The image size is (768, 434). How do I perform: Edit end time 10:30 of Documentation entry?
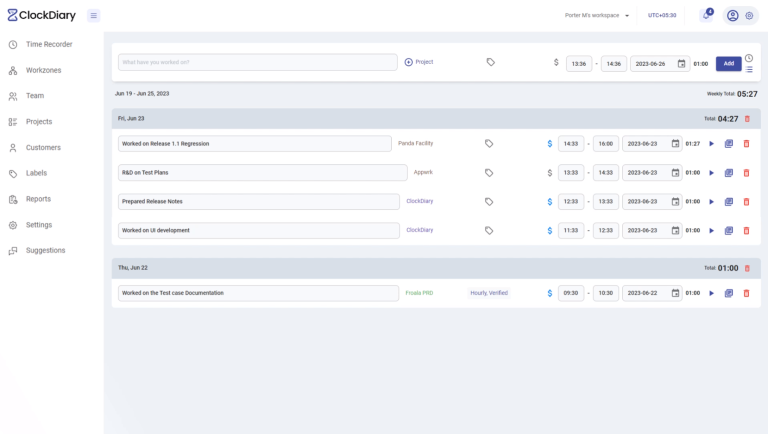(605, 293)
